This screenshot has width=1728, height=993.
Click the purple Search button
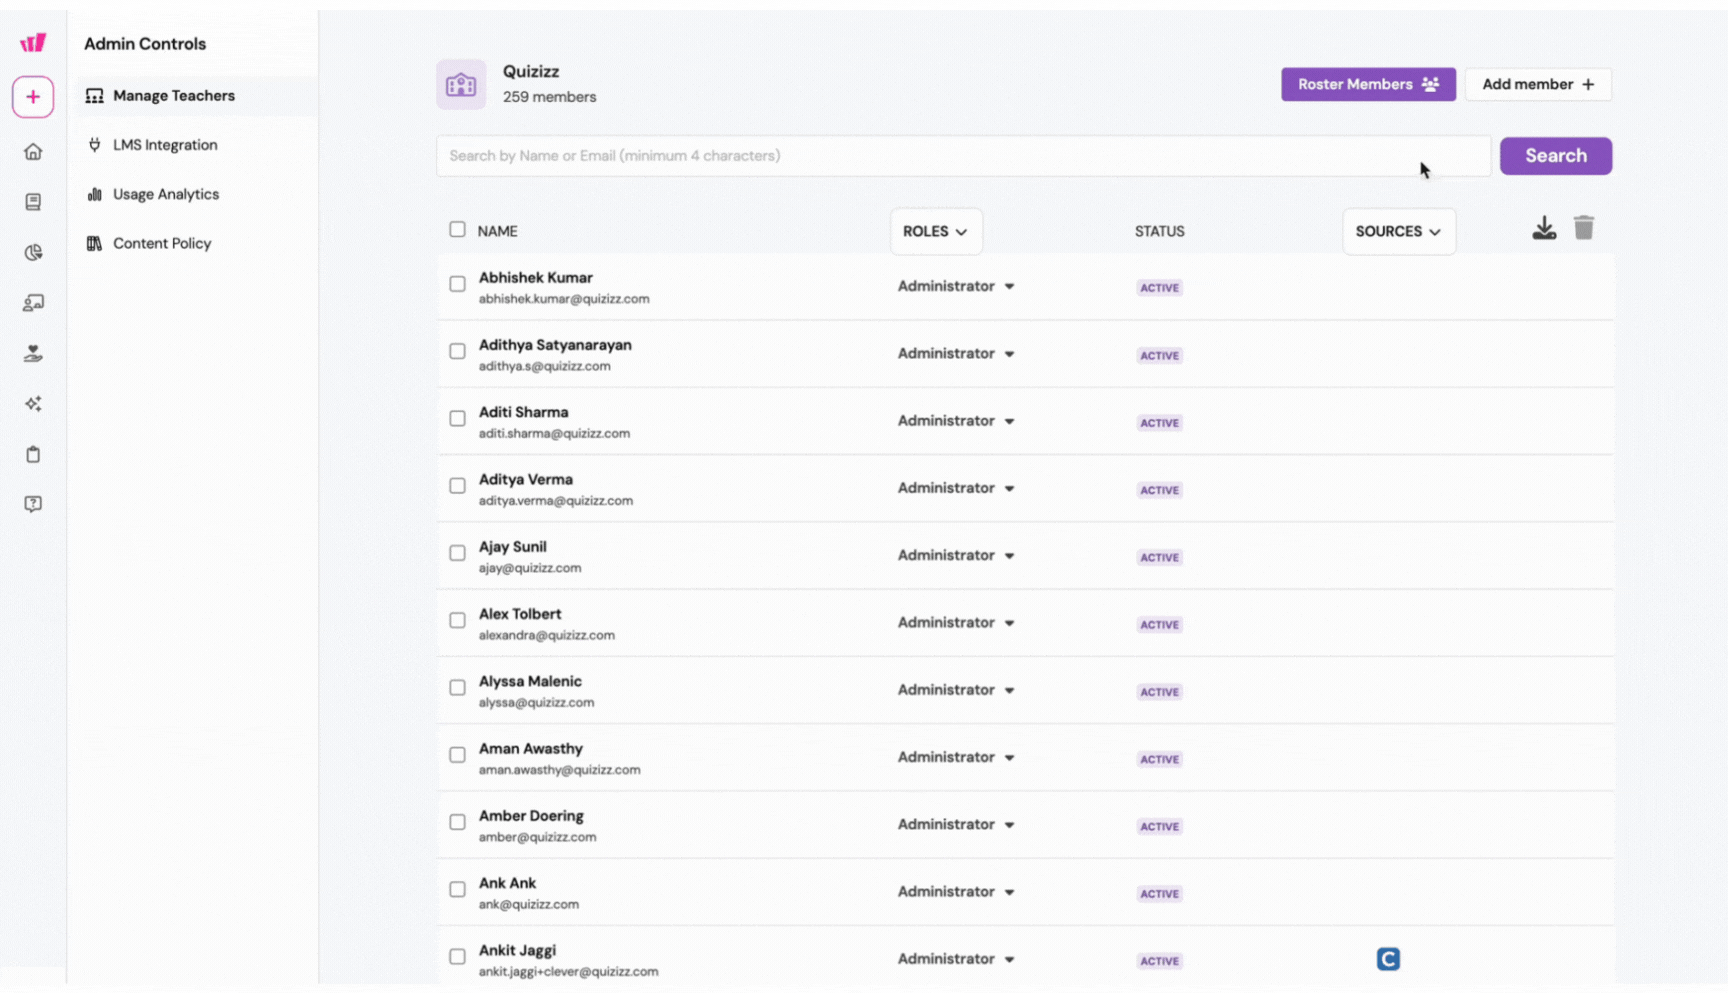tap(1555, 156)
